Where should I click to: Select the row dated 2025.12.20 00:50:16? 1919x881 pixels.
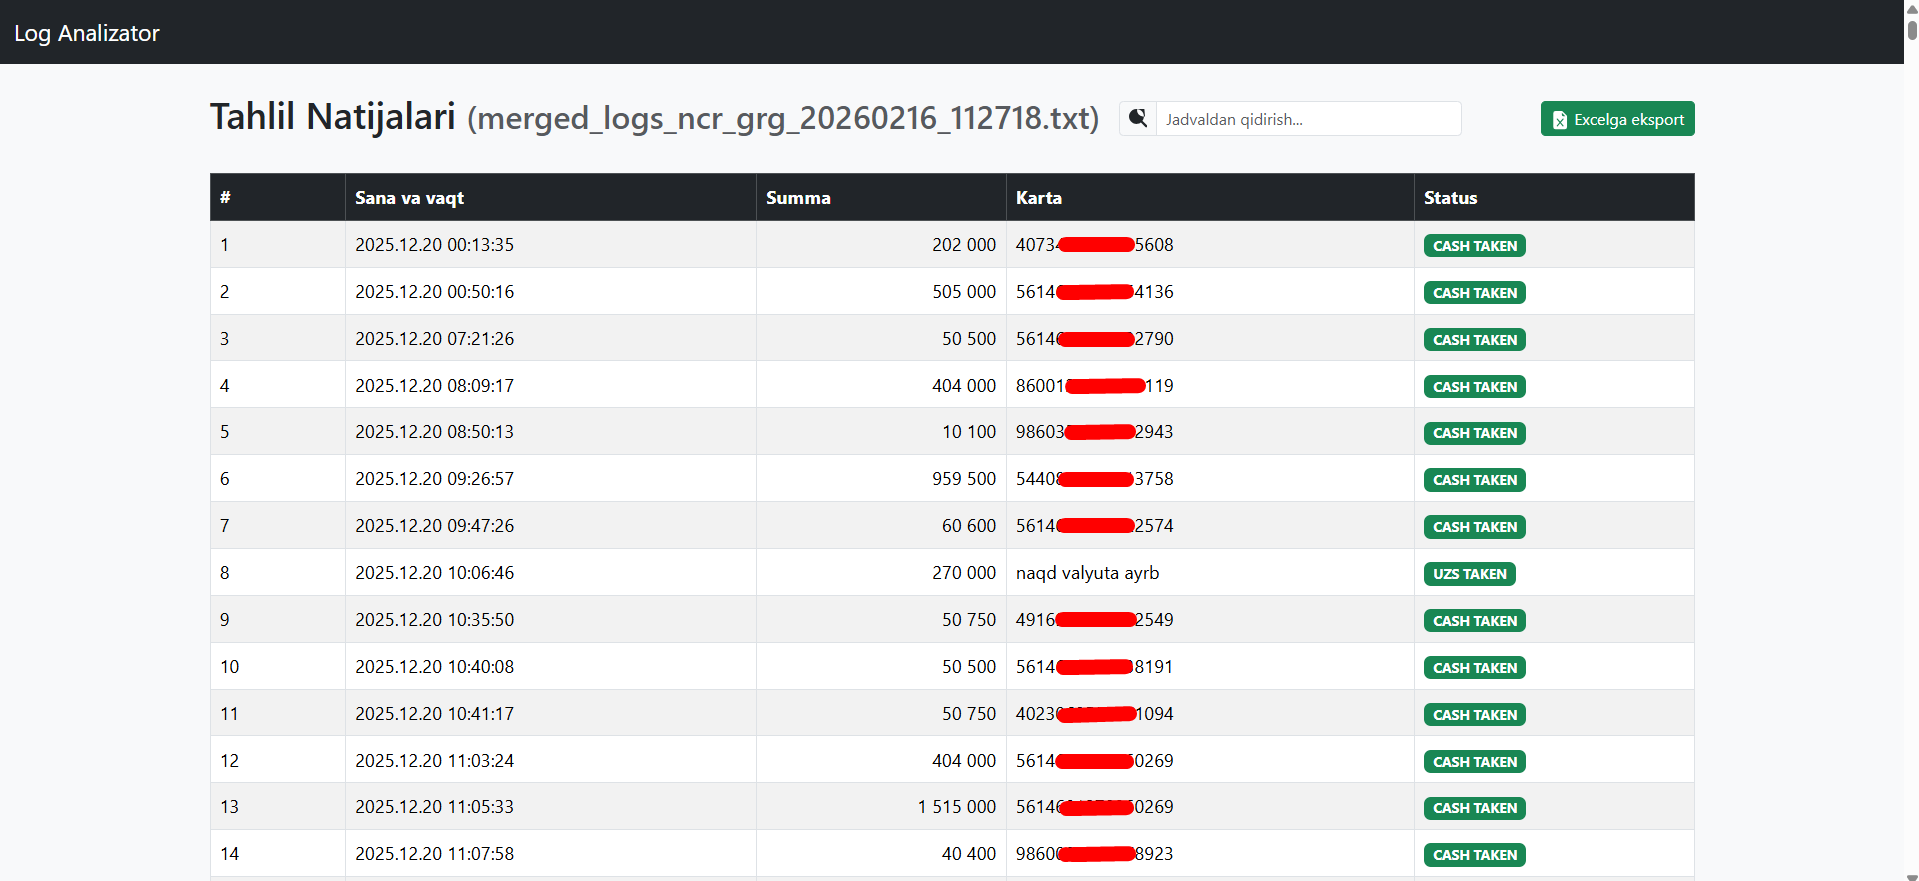click(434, 292)
